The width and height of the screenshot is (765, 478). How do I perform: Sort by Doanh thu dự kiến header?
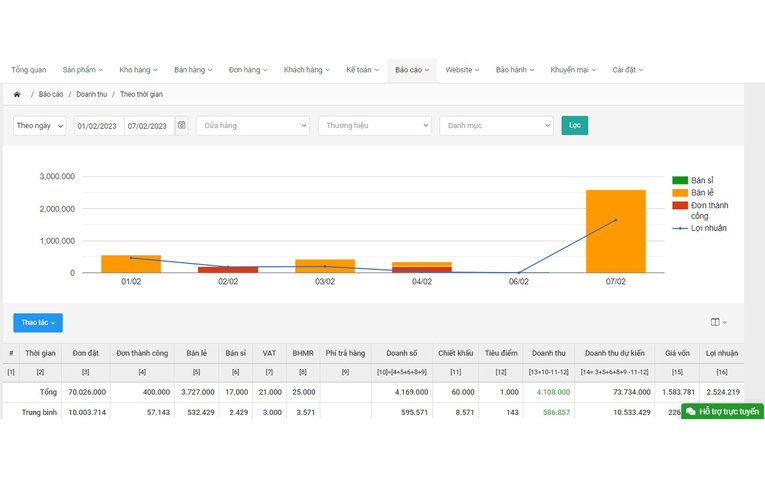615,353
